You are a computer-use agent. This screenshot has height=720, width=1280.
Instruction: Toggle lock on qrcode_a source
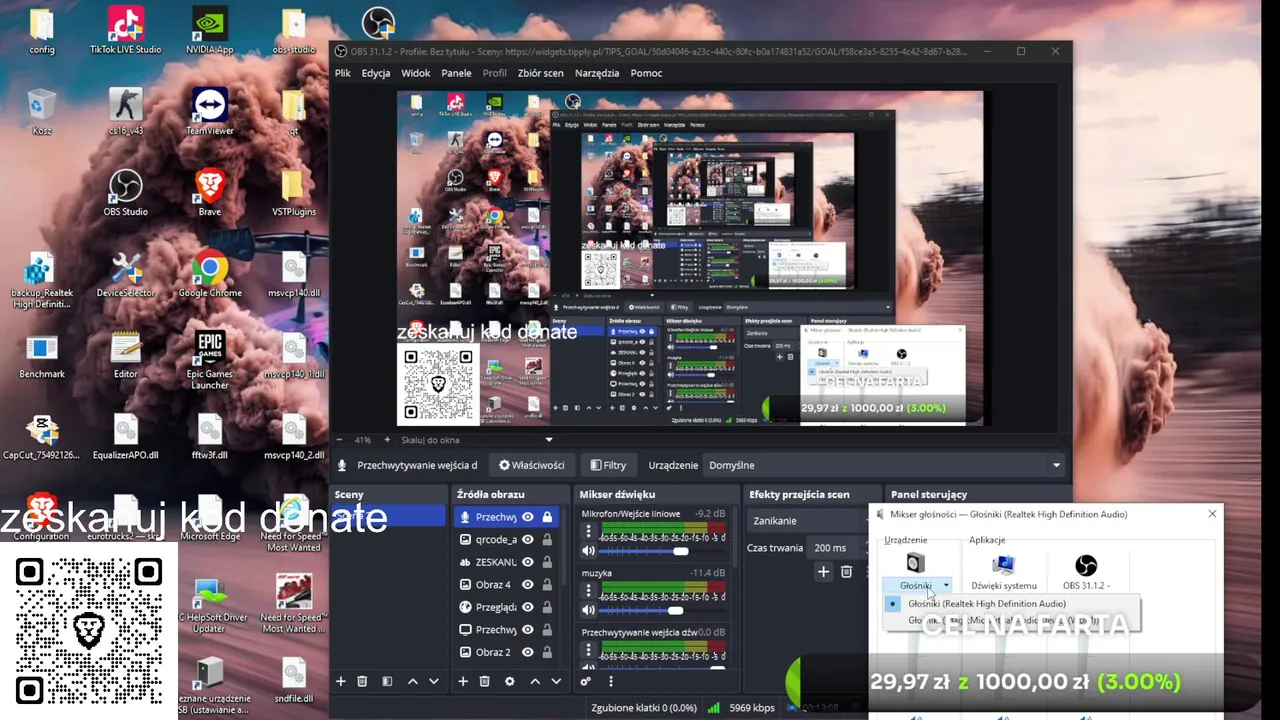(x=547, y=539)
